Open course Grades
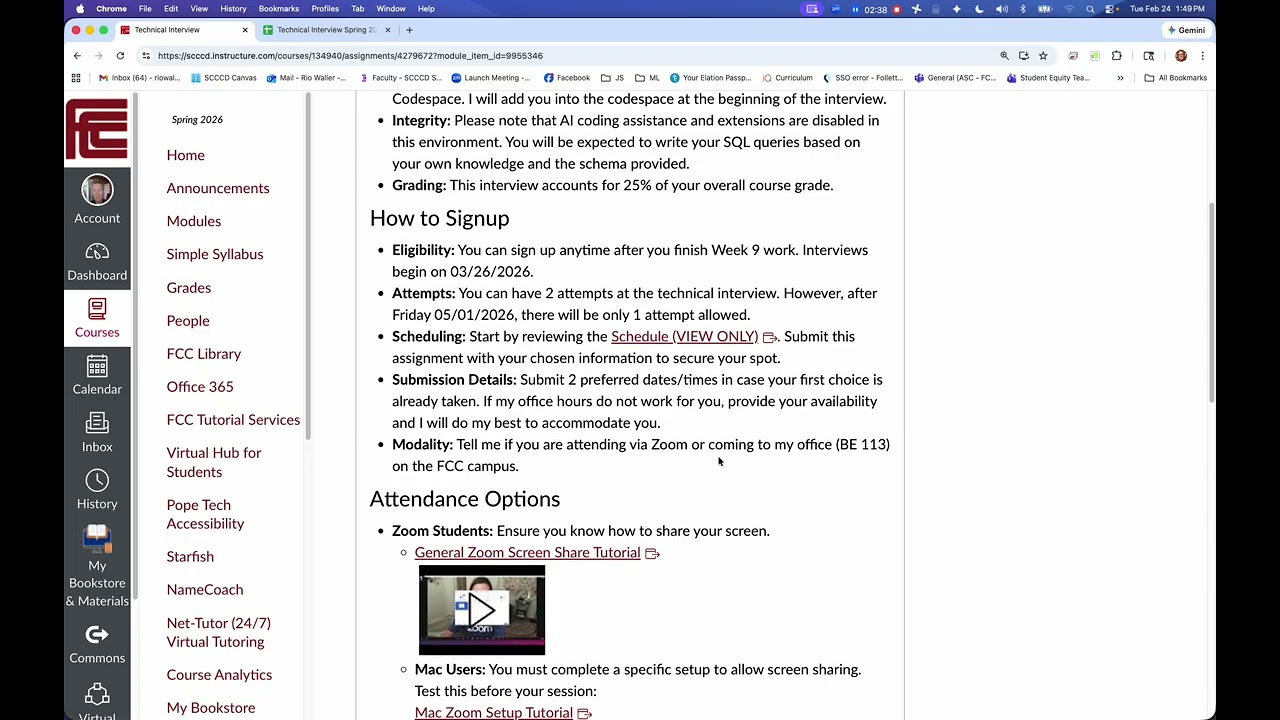 189,288
